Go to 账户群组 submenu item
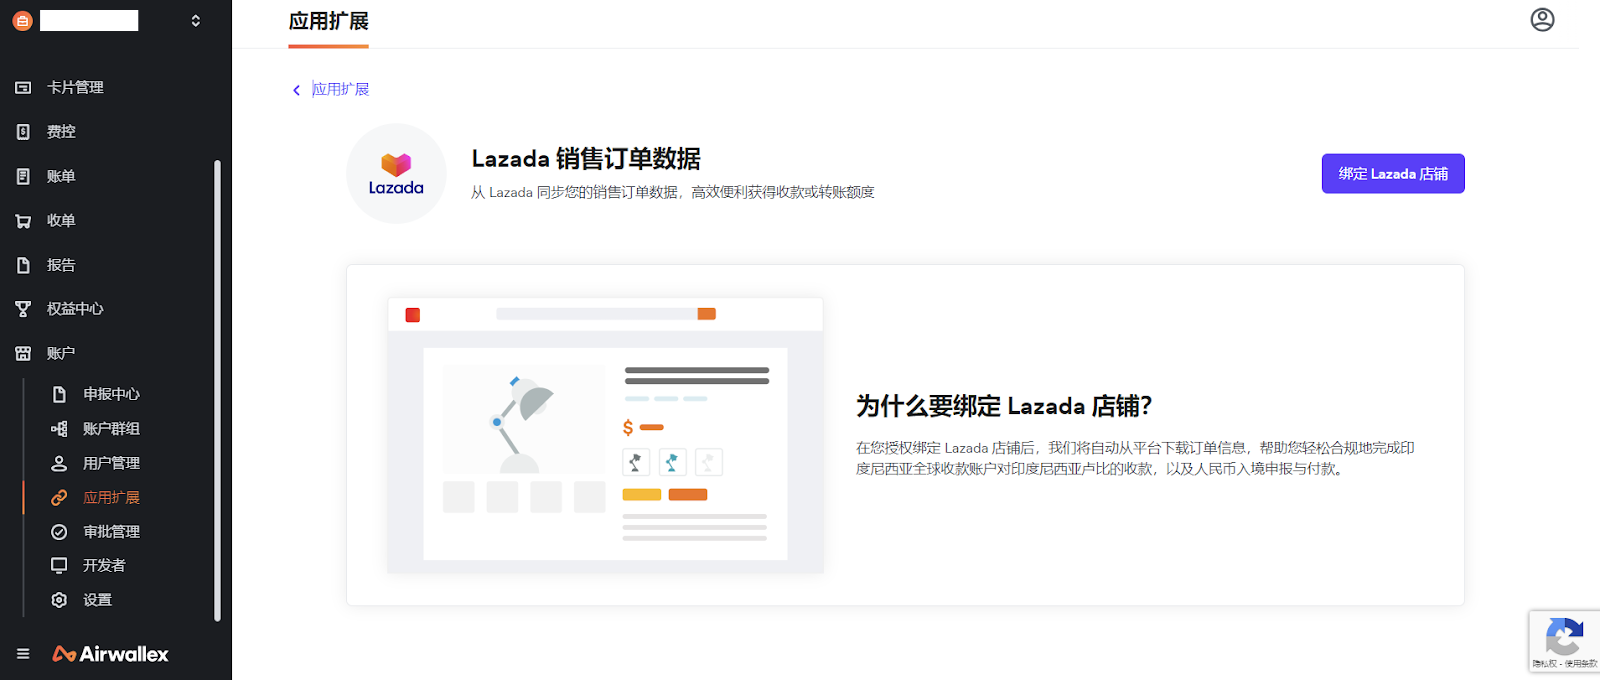Image resolution: width=1600 pixels, height=680 pixels. pyautogui.click(x=111, y=429)
